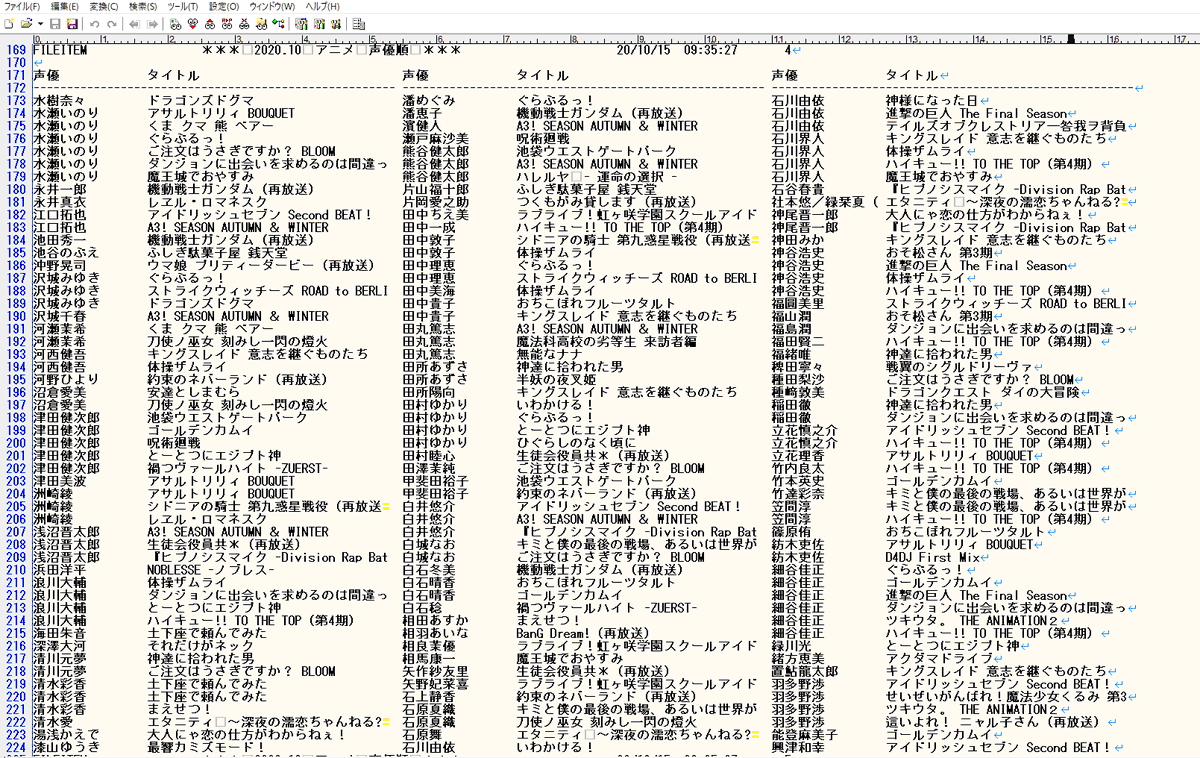The width and height of the screenshot is (1200, 758).
Task: Undo the last edit
Action: [x=95, y=23]
